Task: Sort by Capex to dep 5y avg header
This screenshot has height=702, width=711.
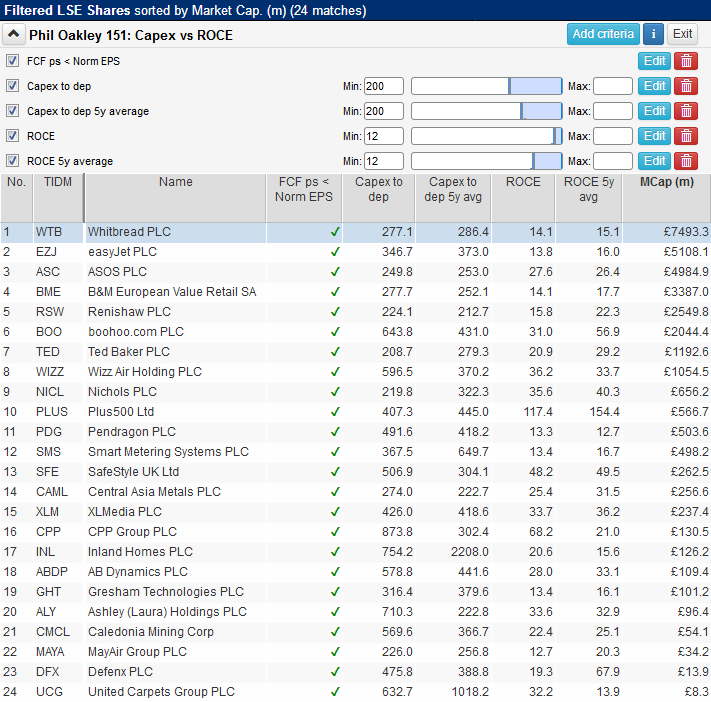Action: click(x=453, y=198)
